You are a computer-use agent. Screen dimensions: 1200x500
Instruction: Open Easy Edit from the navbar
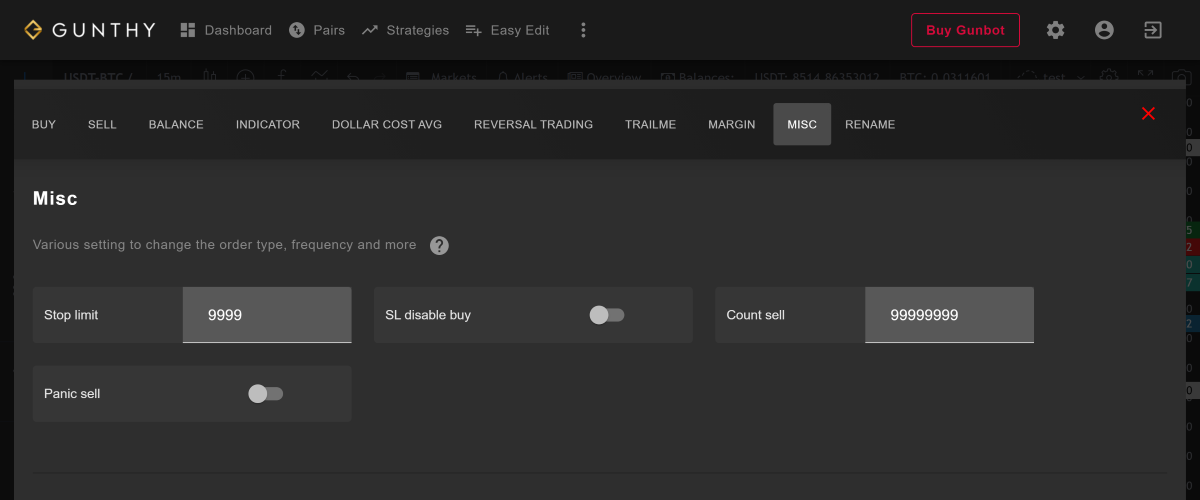tap(507, 30)
